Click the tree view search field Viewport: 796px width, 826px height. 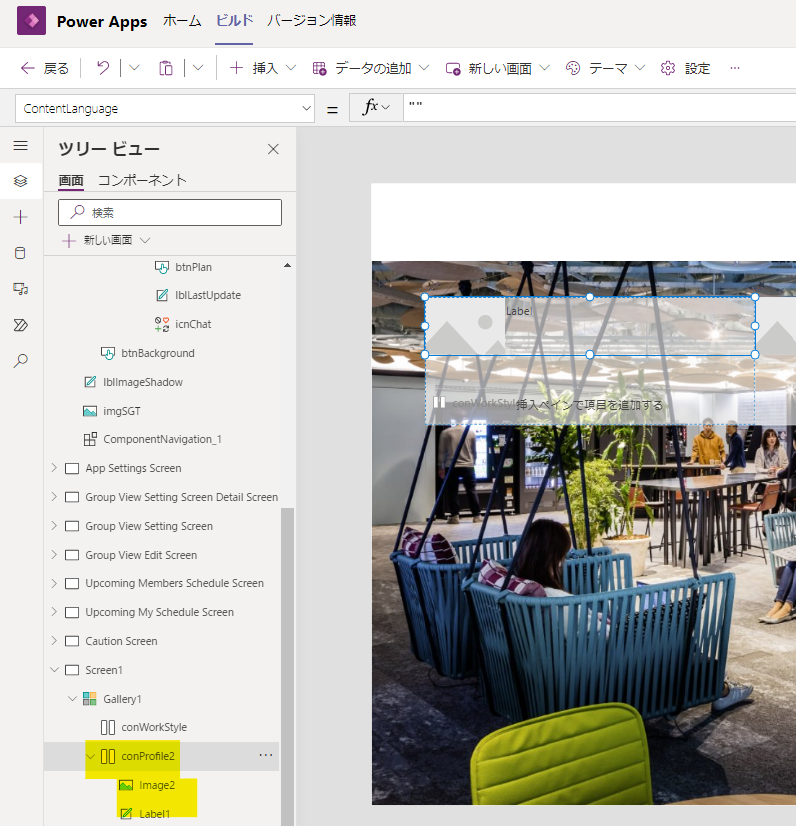tap(170, 212)
